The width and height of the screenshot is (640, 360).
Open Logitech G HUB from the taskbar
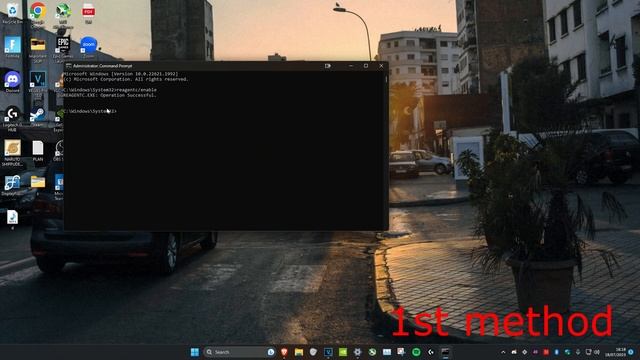pyautogui.click(x=431, y=352)
